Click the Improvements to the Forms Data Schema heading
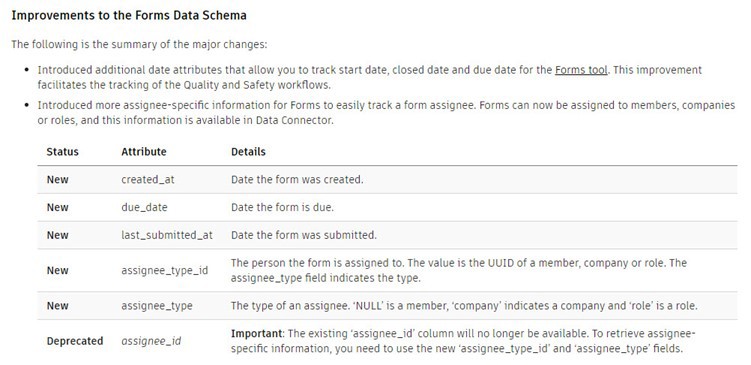Viewport: 751px width, 365px height. point(129,15)
